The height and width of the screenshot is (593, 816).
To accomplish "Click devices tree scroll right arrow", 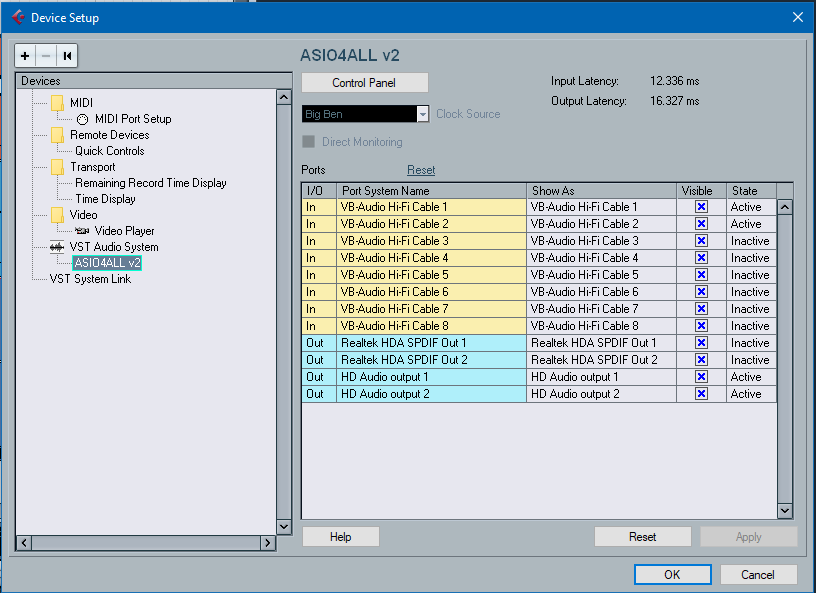I will pos(267,543).
